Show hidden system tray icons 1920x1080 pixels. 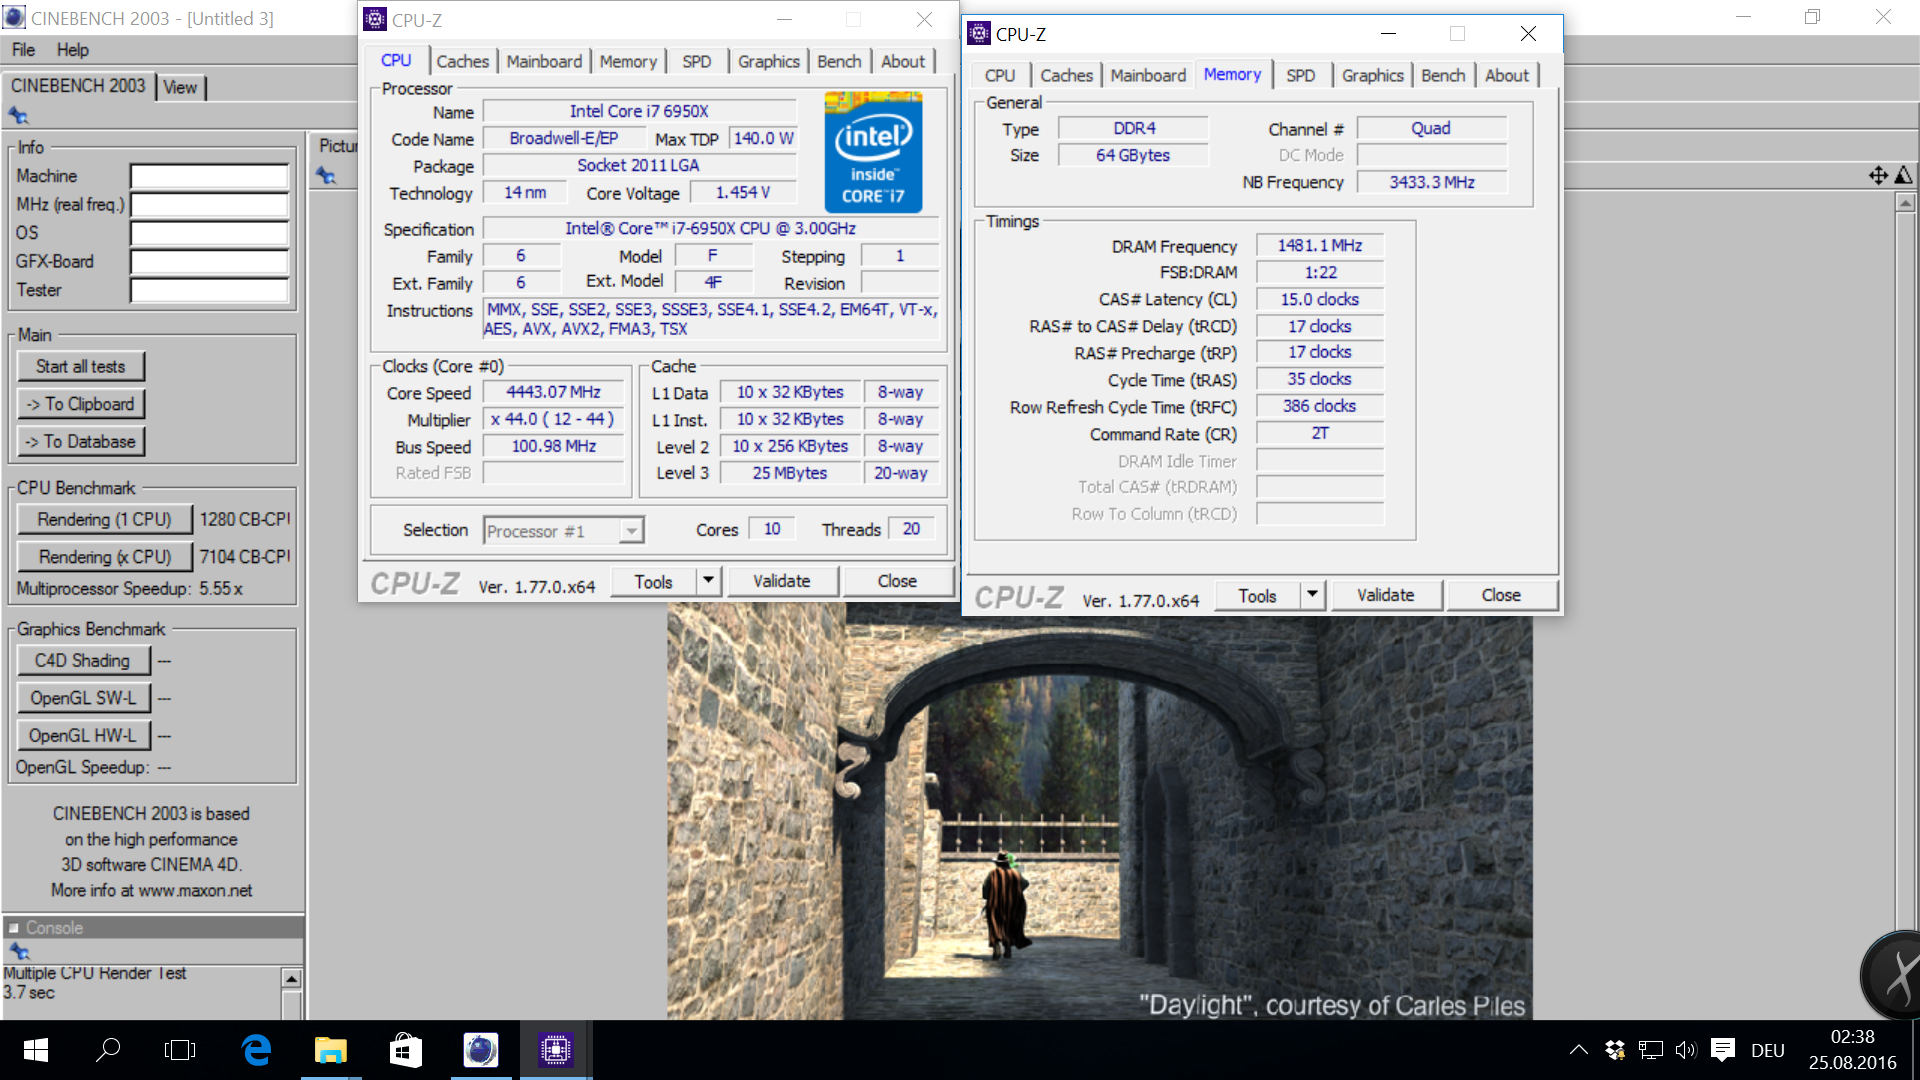point(1578,1050)
